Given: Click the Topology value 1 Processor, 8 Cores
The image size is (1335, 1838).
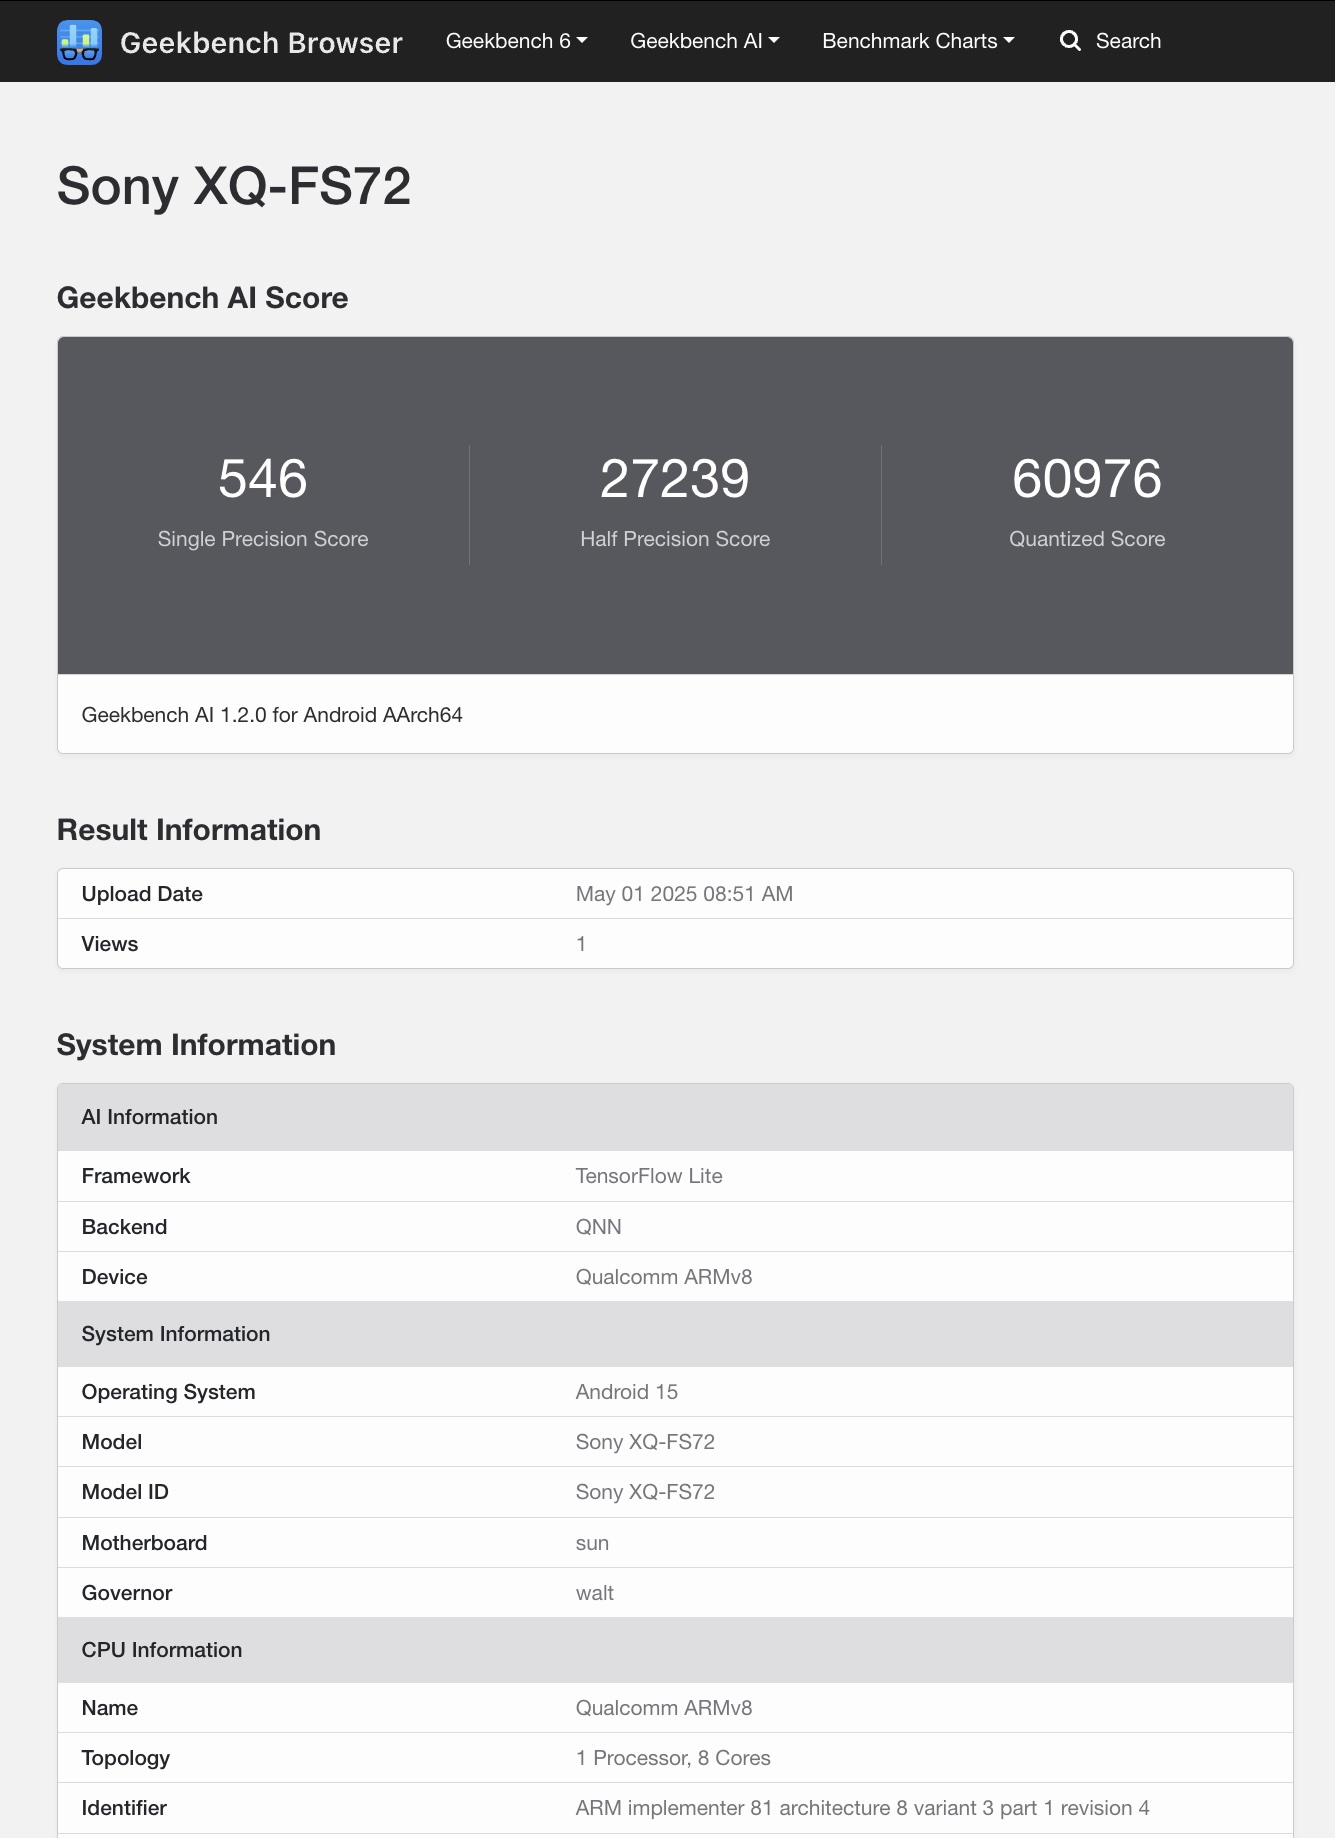Looking at the screenshot, I should 673,1758.
